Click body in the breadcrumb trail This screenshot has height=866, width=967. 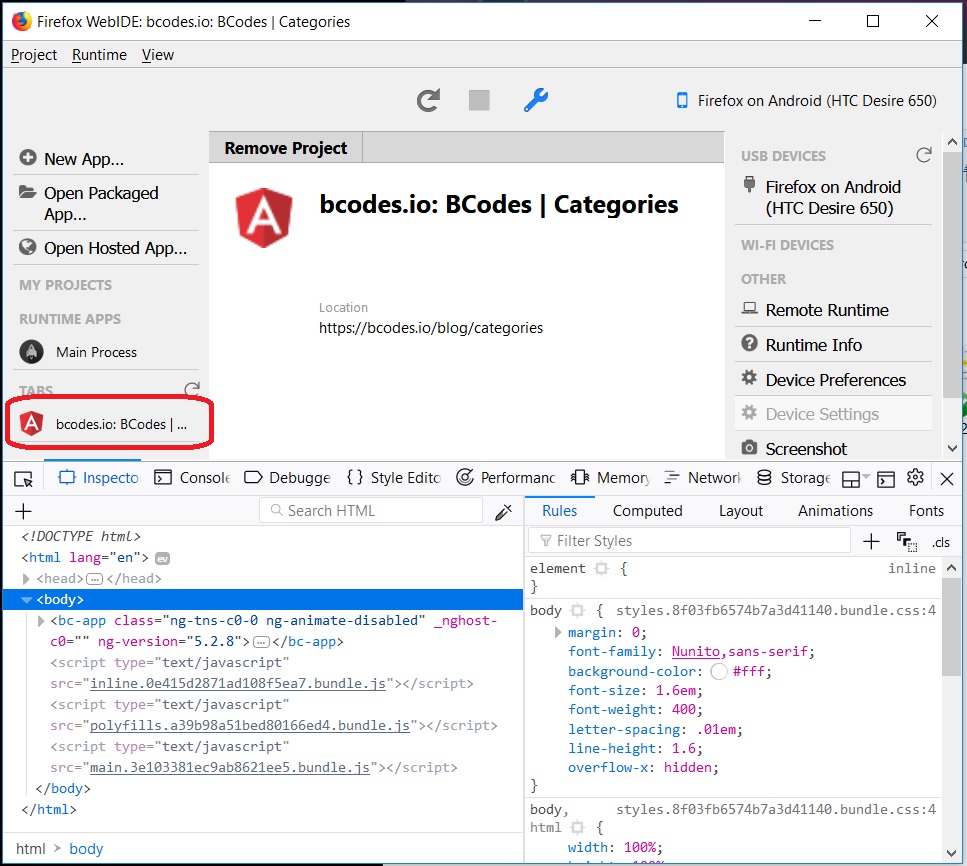click(86, 849)
